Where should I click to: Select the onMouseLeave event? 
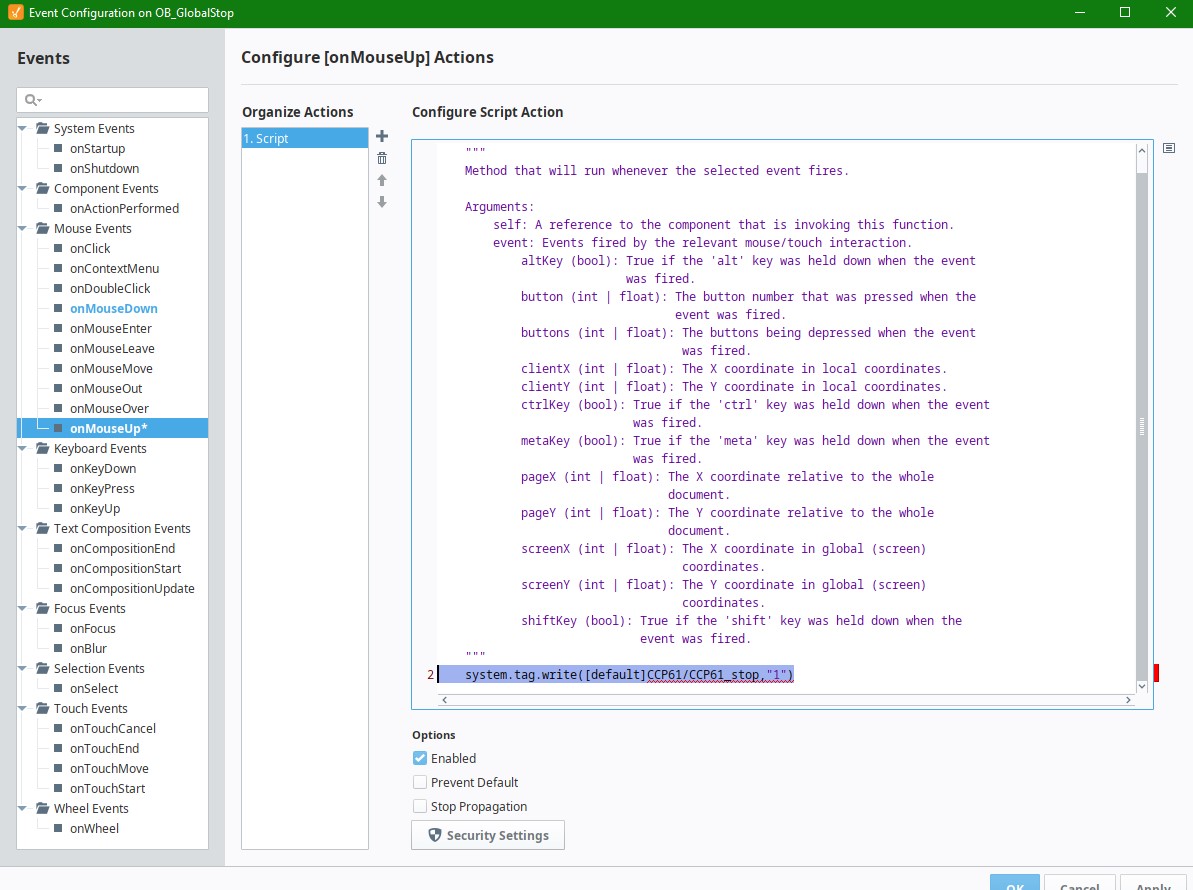pyautogui.click(x=112, y=348)
